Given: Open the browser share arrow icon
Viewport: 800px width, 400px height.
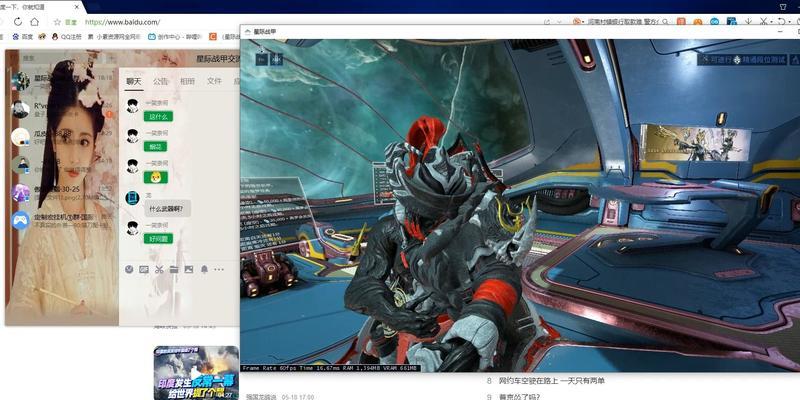Looking at the screenshot, I should click(x=547, y=22).
